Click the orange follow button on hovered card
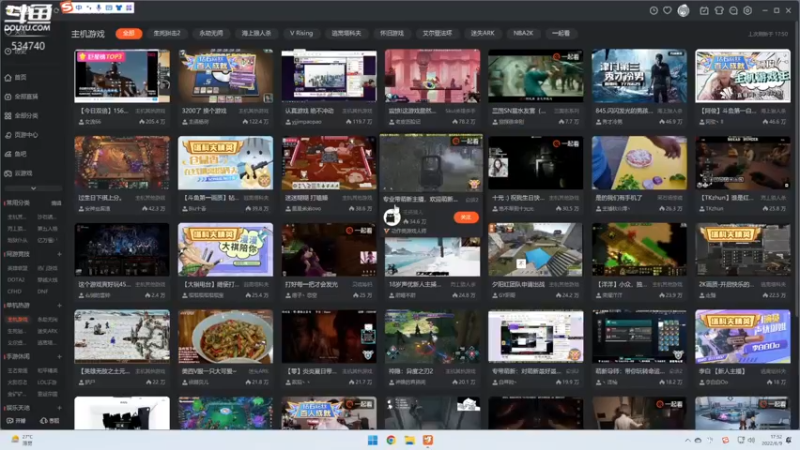 pyautogui.click(x=466, y=217)
